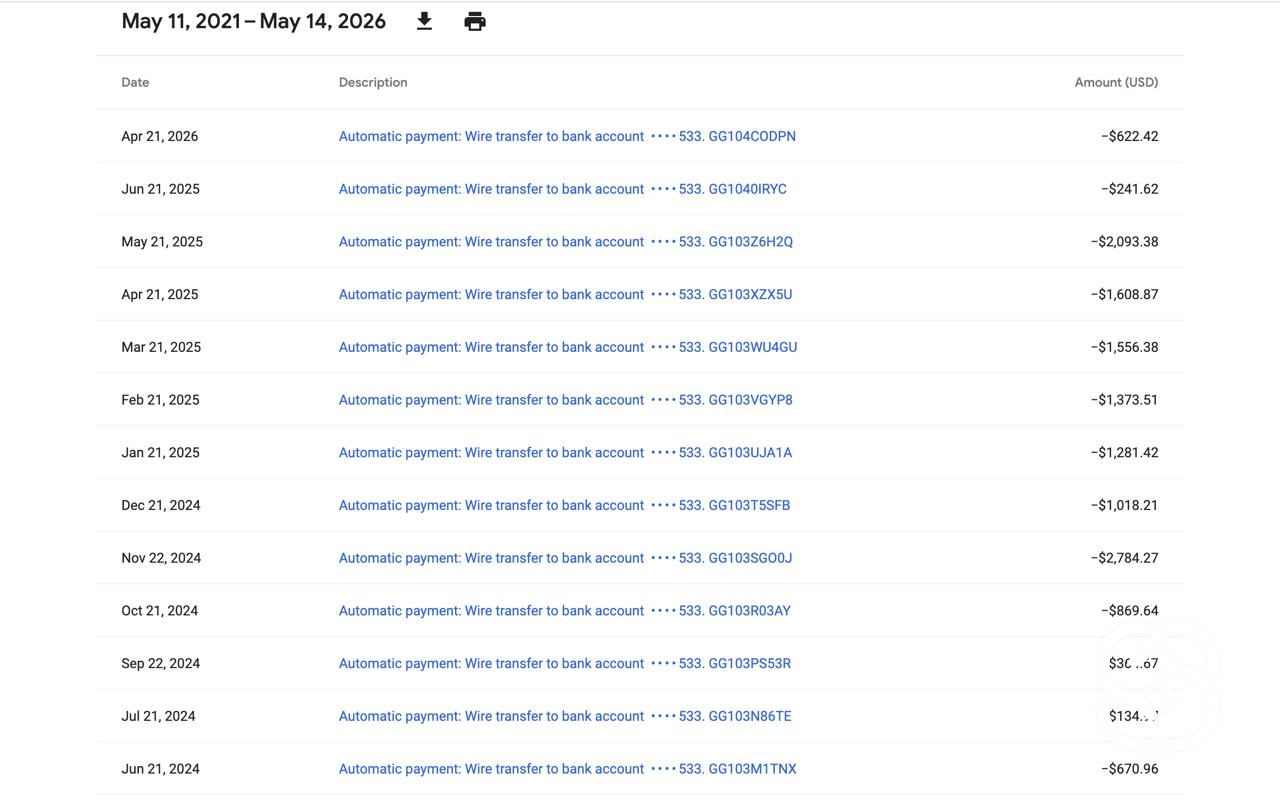Open the Jun 21, 2024 wire transfer GG103M1TNX
This screenshot has width=1280, height=807.
[568, 769]
